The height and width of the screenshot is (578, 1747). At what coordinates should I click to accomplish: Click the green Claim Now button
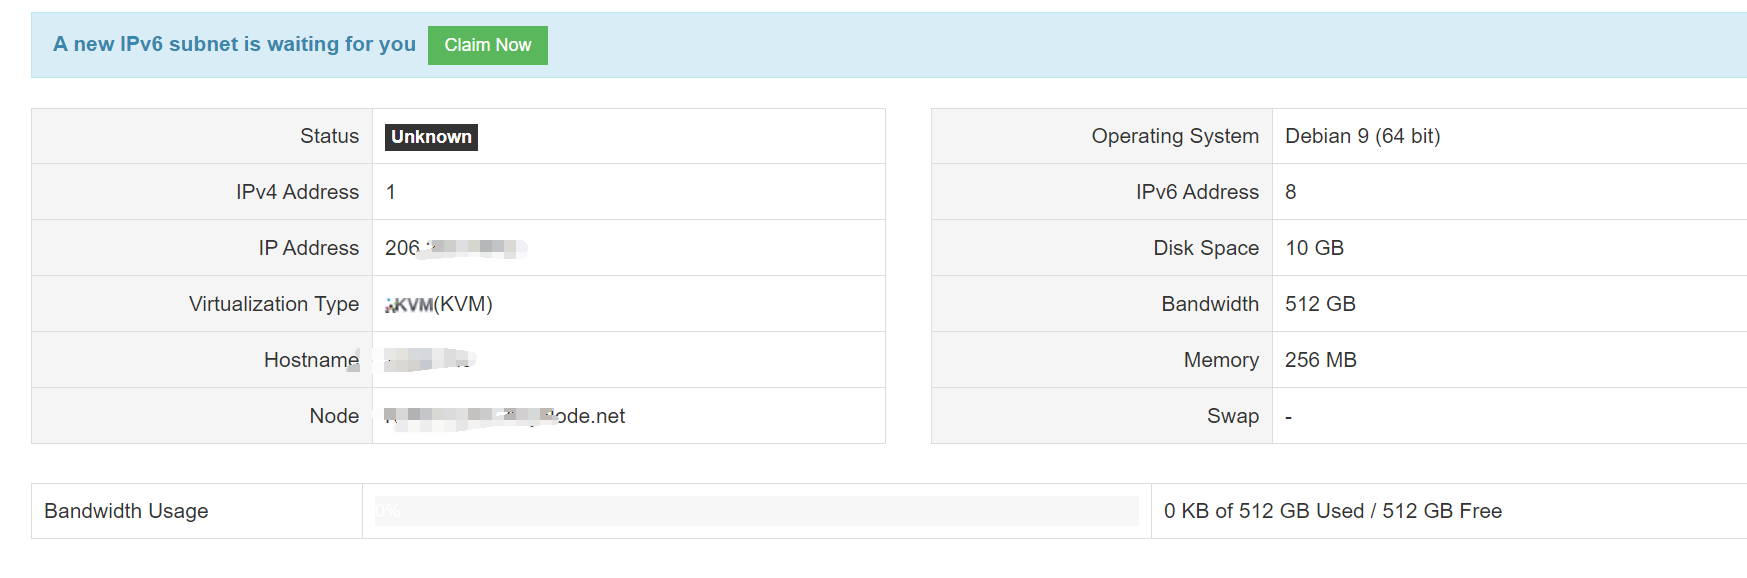(487, 45)
